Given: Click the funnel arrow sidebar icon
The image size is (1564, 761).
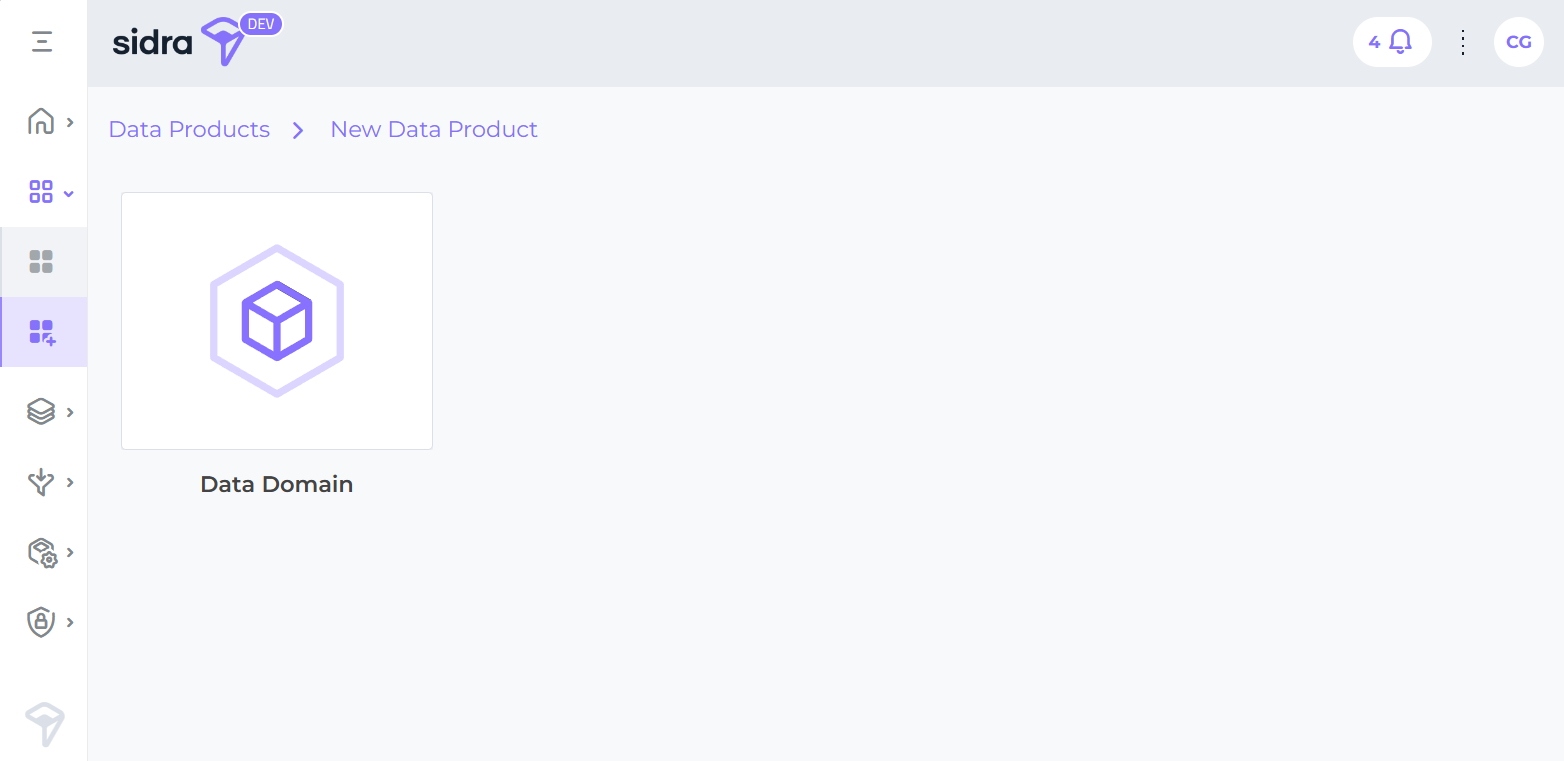Looking at the screenshot, I should click(41, 482).
